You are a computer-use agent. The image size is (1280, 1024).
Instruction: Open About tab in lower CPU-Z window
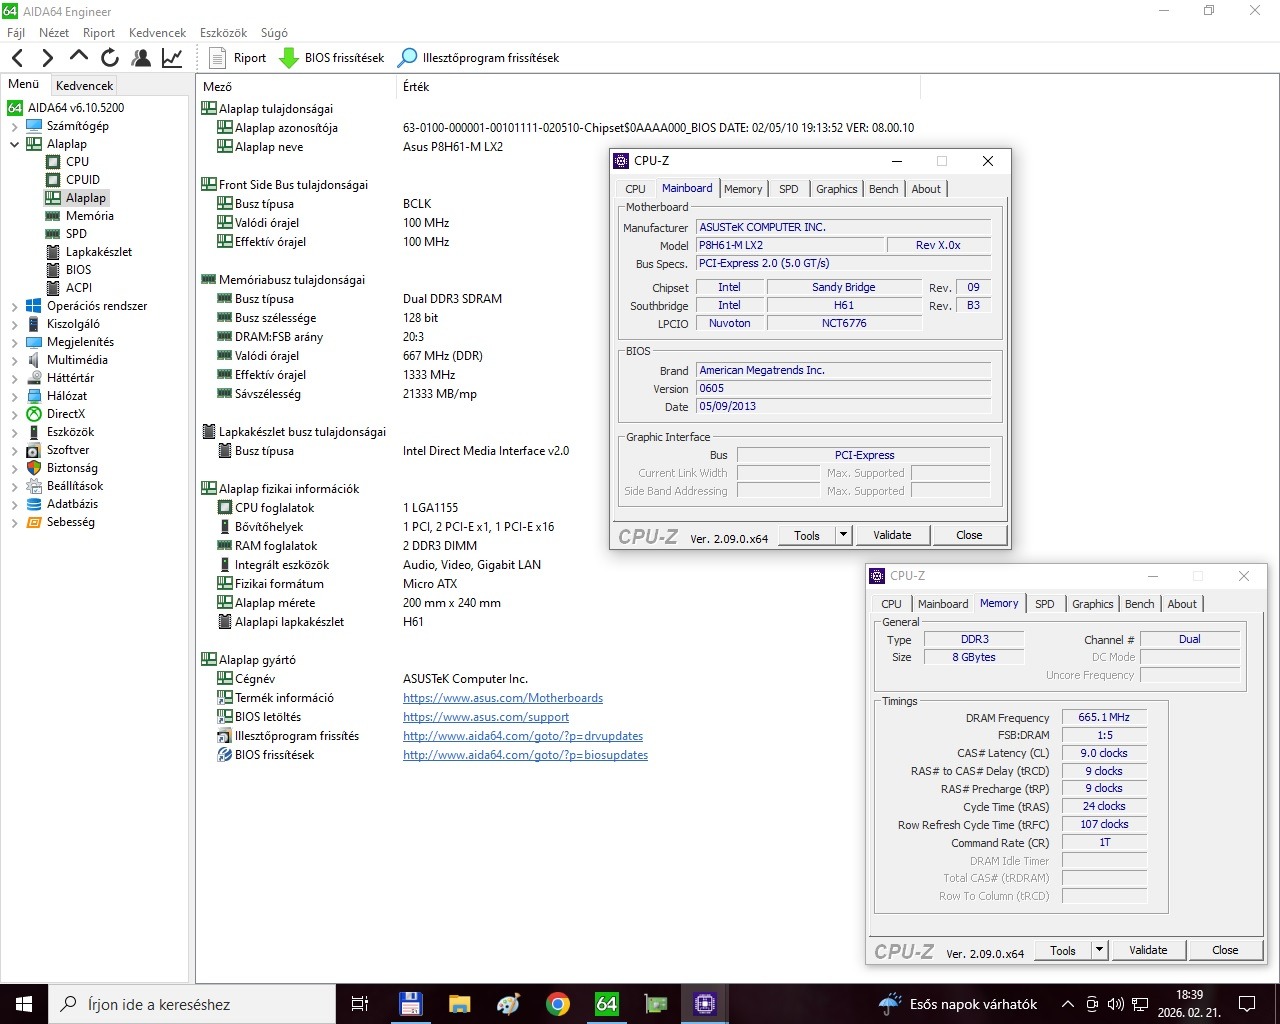[1182, 603]
